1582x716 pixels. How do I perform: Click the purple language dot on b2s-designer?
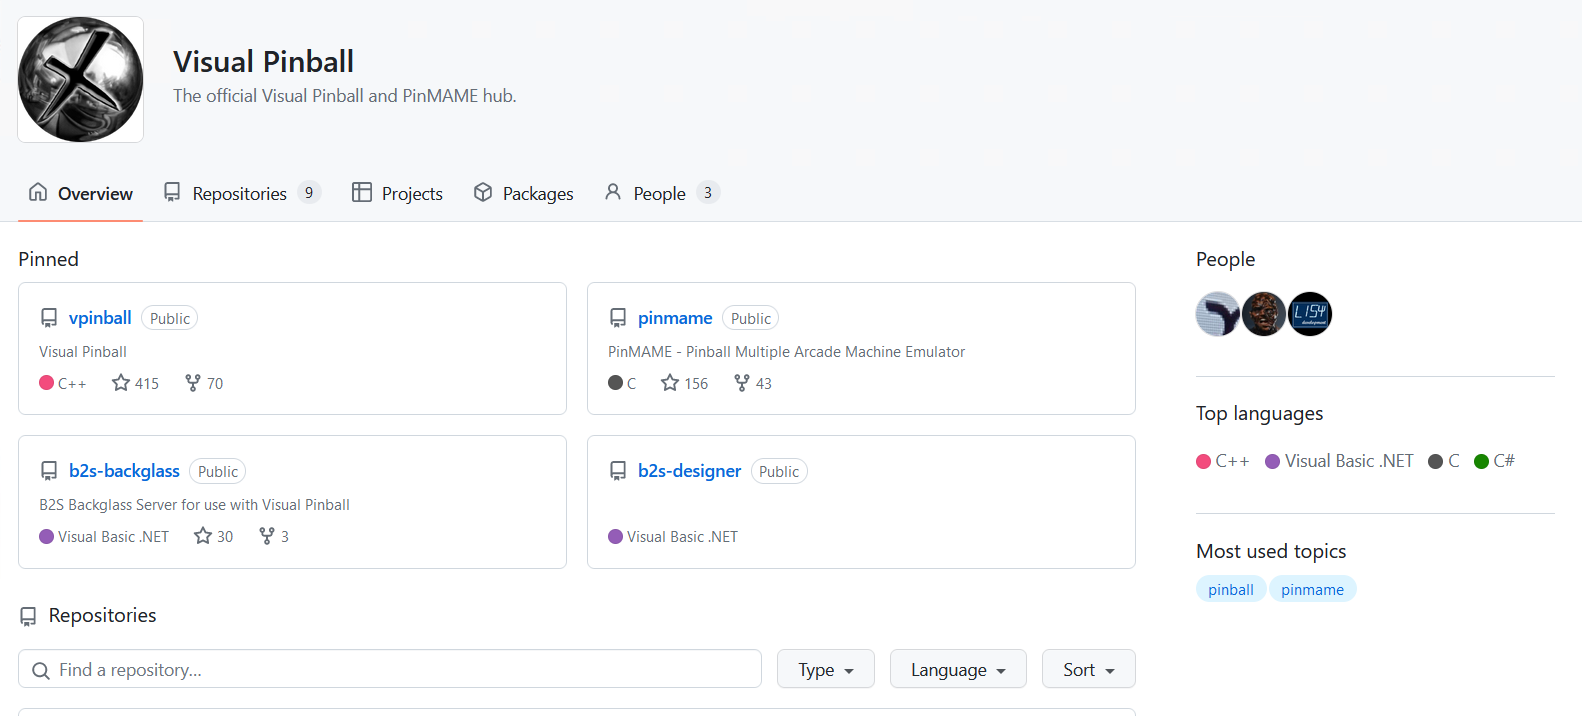tap(616, 536)
